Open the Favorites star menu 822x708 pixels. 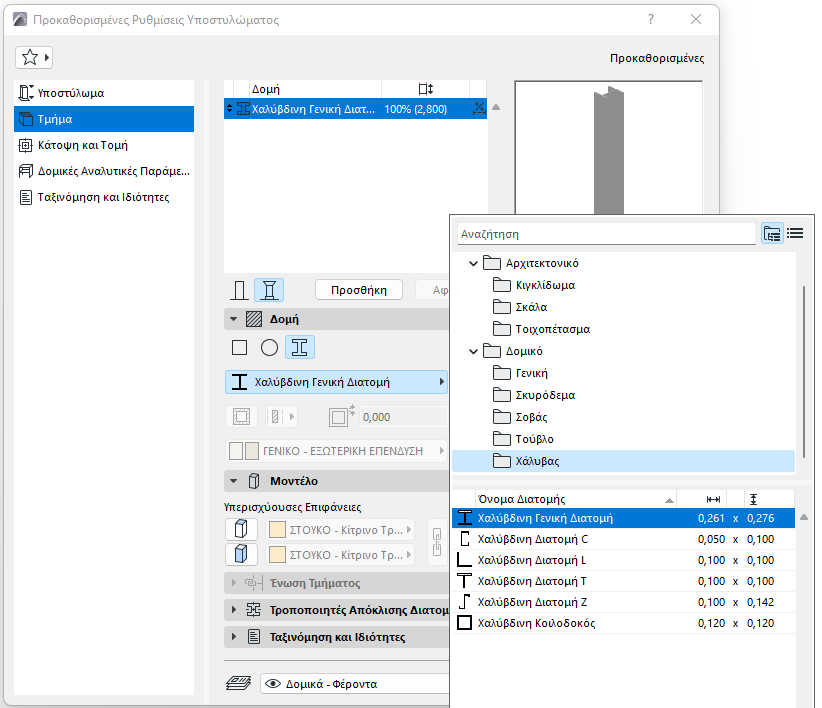(34, 57)
